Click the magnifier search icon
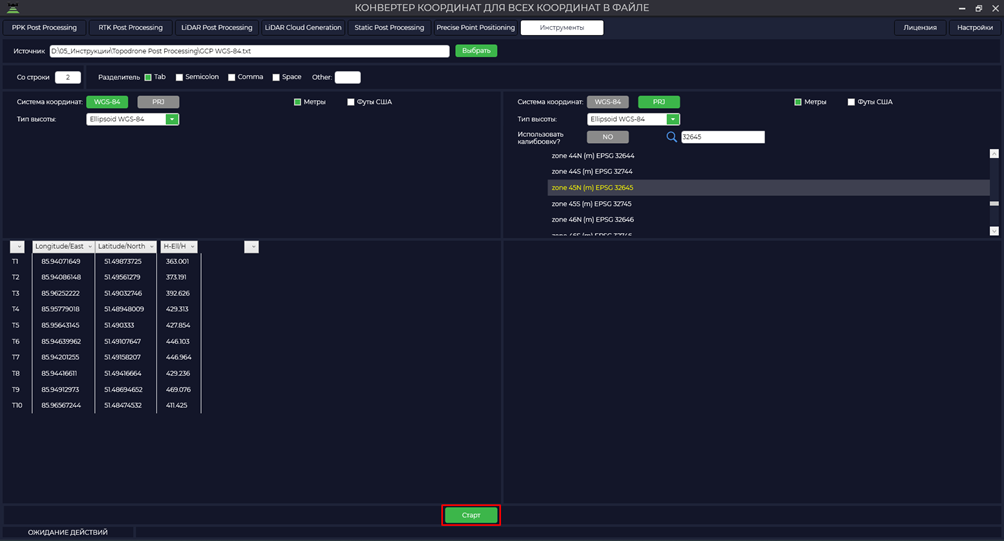The width and height of the screenshot is (1004, 541). coord(671,137)
